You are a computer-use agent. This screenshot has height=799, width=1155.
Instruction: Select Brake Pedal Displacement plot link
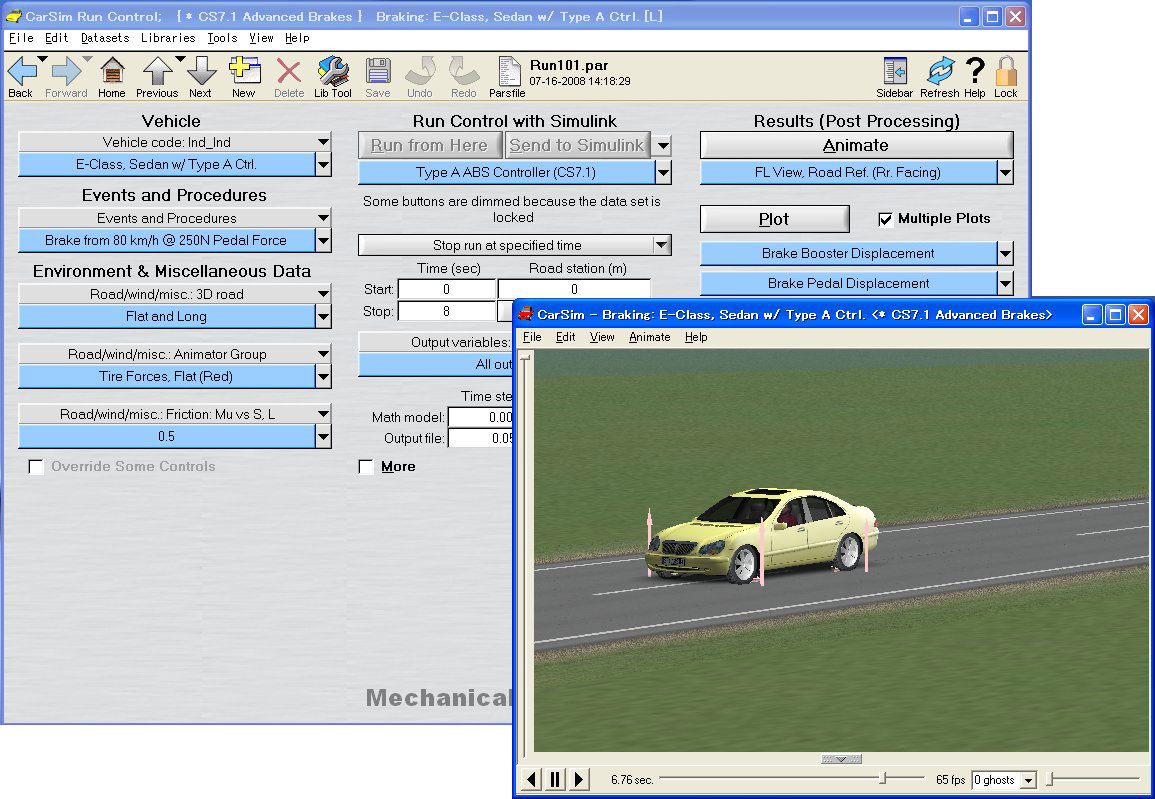(x=849, y=284)
